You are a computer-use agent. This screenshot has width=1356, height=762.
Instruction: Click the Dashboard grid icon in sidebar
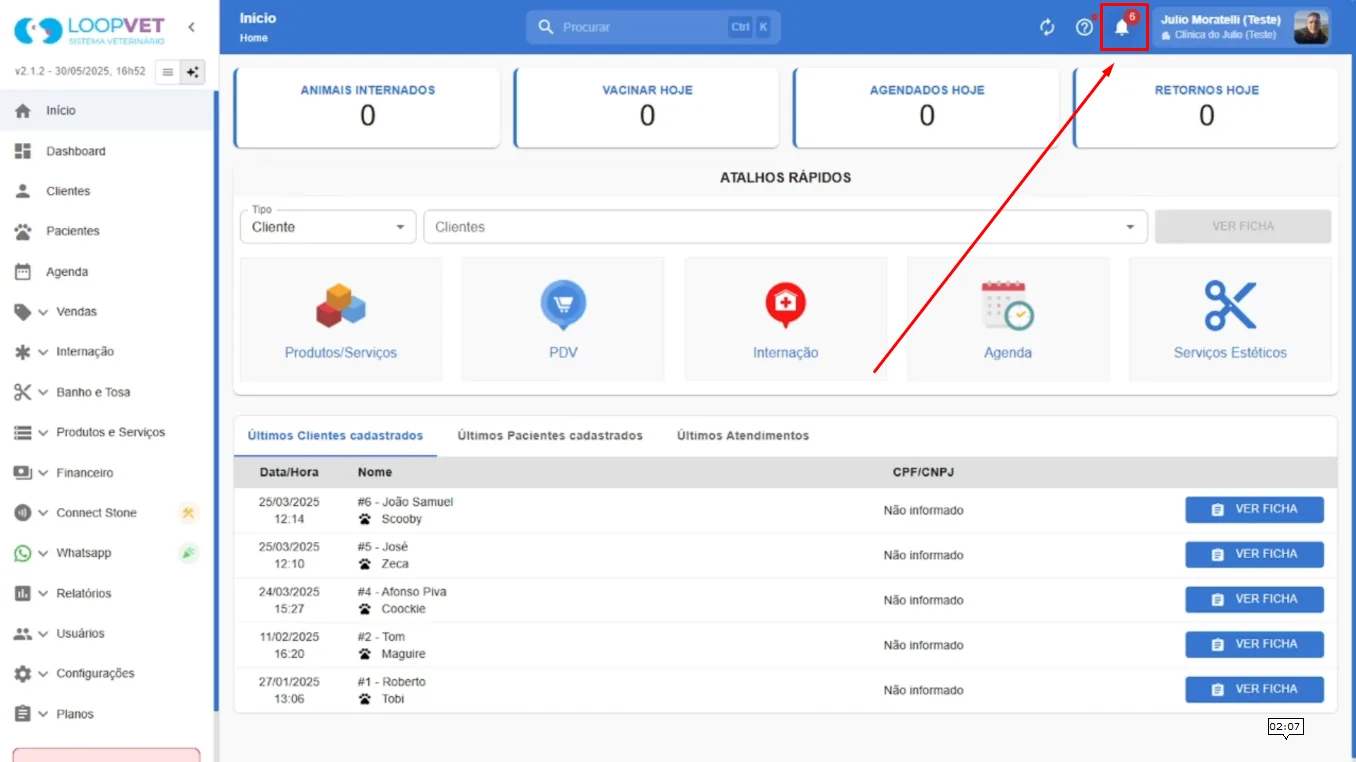[x=23, y=151]
